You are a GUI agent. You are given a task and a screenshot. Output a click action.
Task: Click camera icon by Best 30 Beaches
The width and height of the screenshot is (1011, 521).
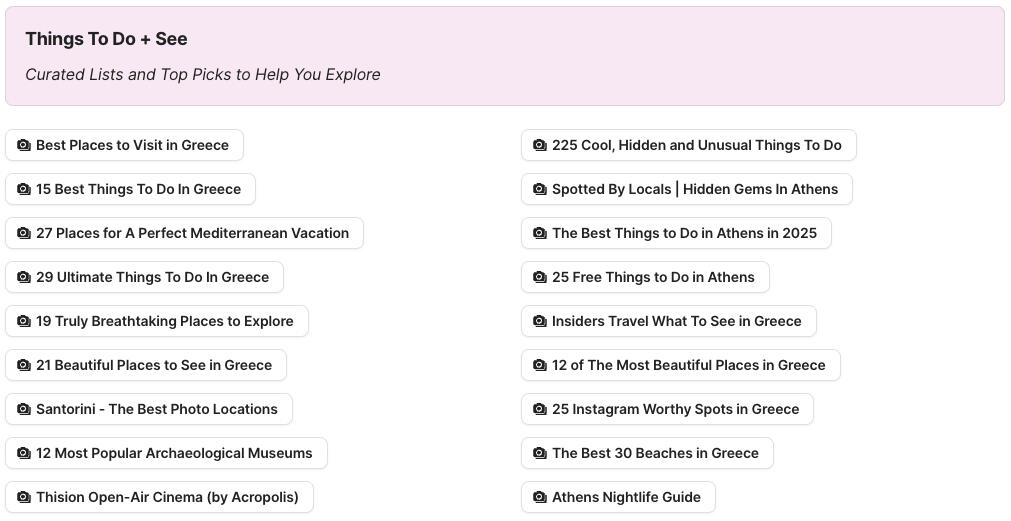[540, 453]
